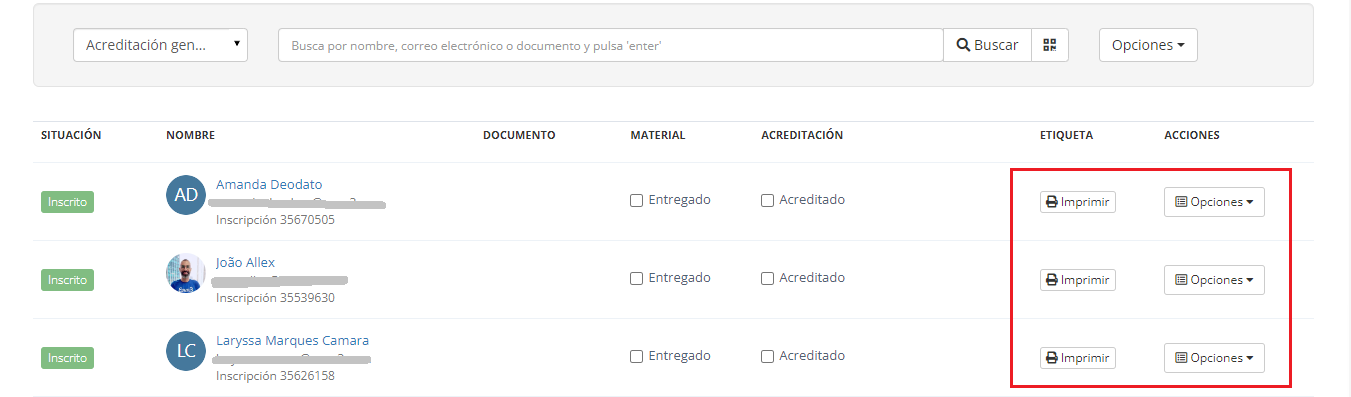The image size is (1351, 397).
Task: Click João Allex's profile photo
Action: pyautogui.click(x=186, y=273)
